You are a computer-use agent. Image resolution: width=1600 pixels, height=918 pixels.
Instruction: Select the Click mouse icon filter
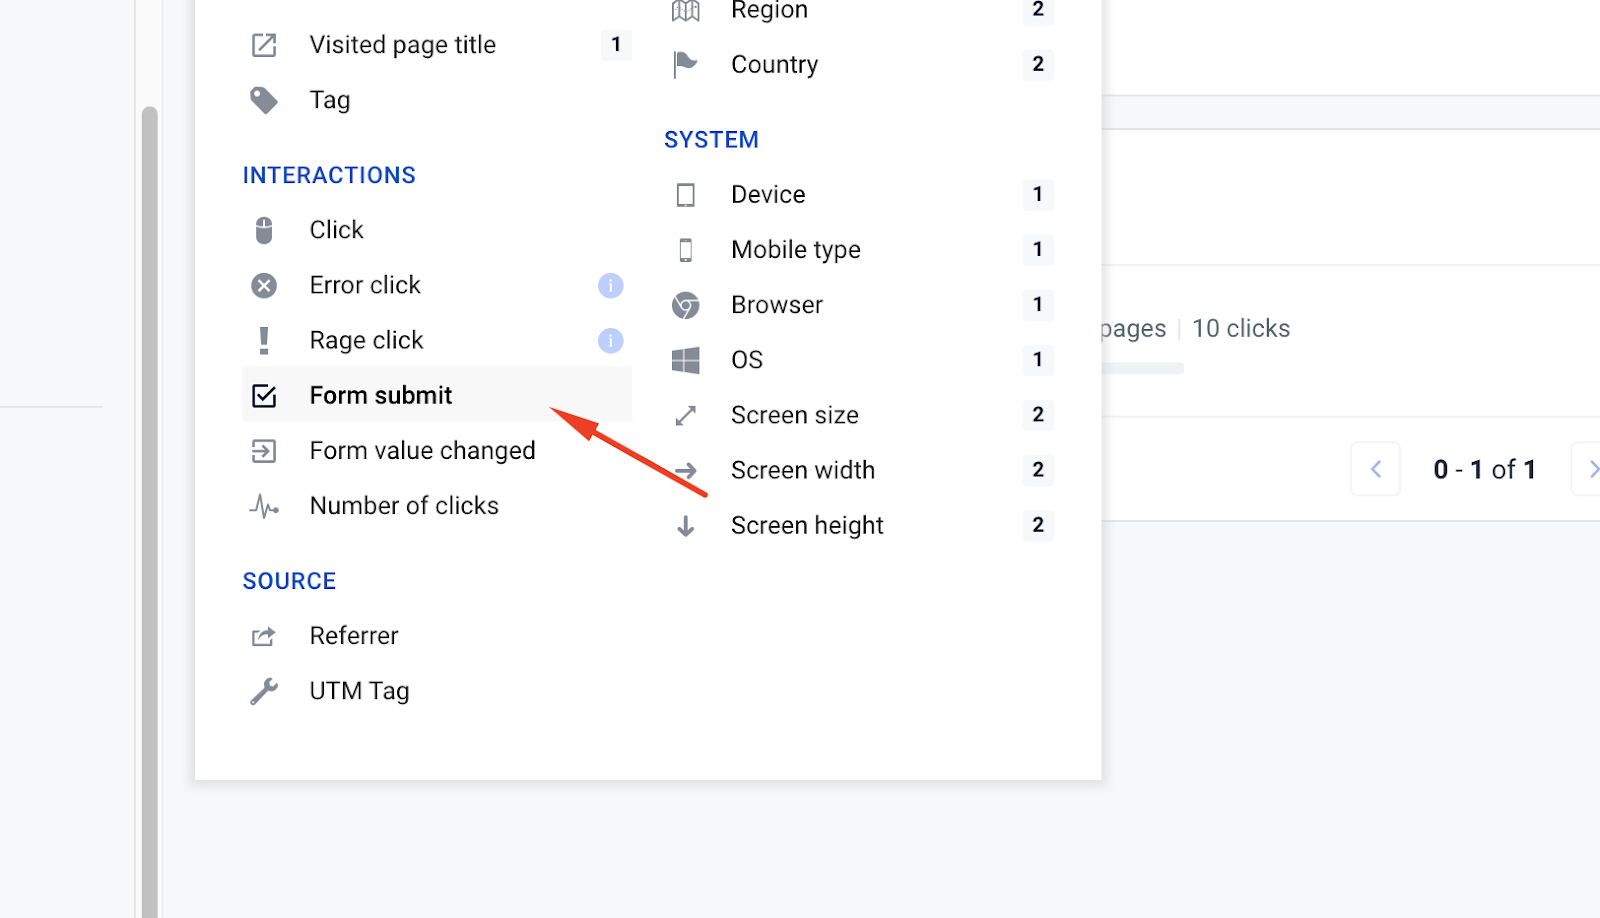[x=264, y=230]
